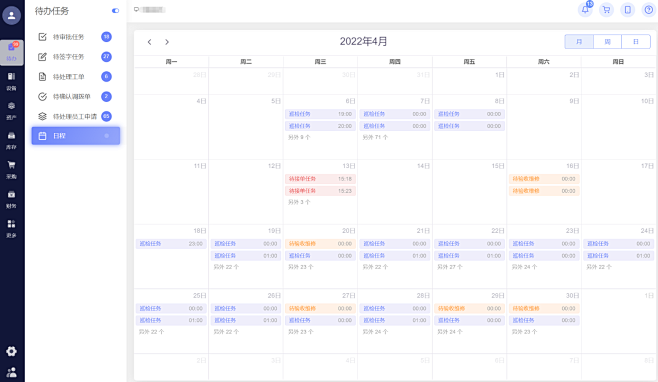Open the red 15:18 event on April 13

coord(320,179)
